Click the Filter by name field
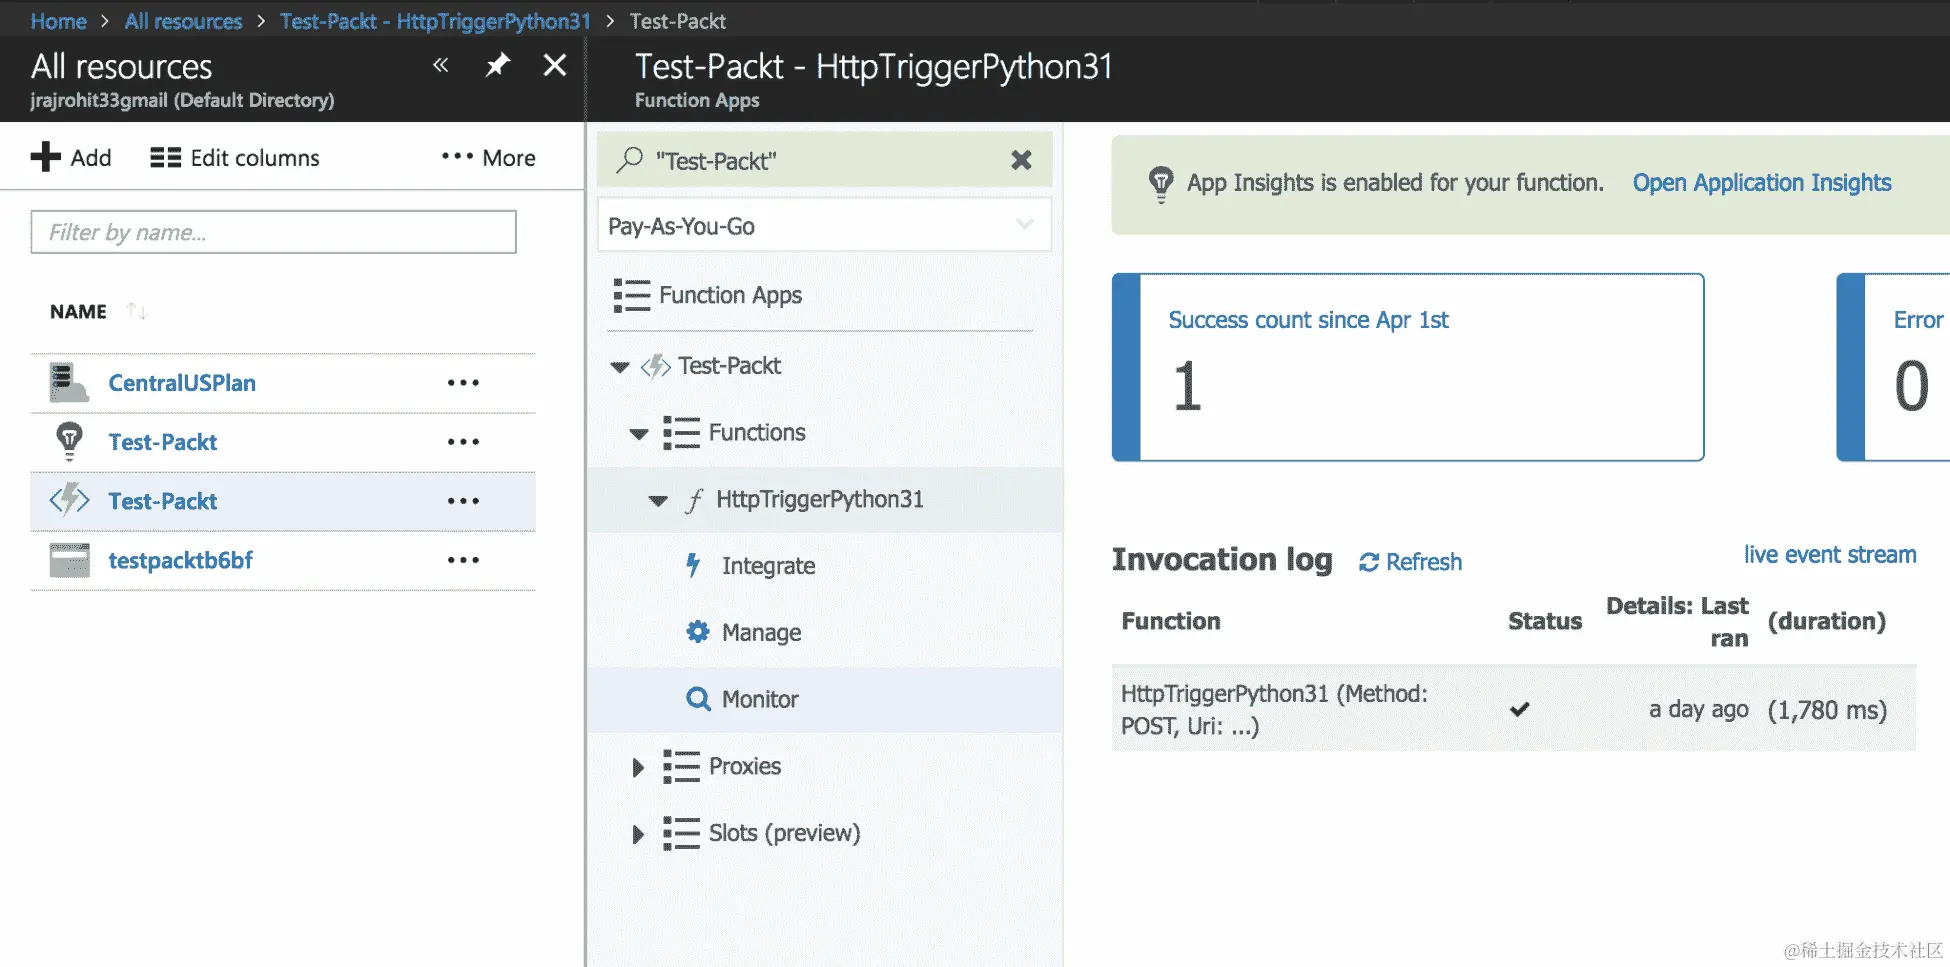 pos(273,232)
